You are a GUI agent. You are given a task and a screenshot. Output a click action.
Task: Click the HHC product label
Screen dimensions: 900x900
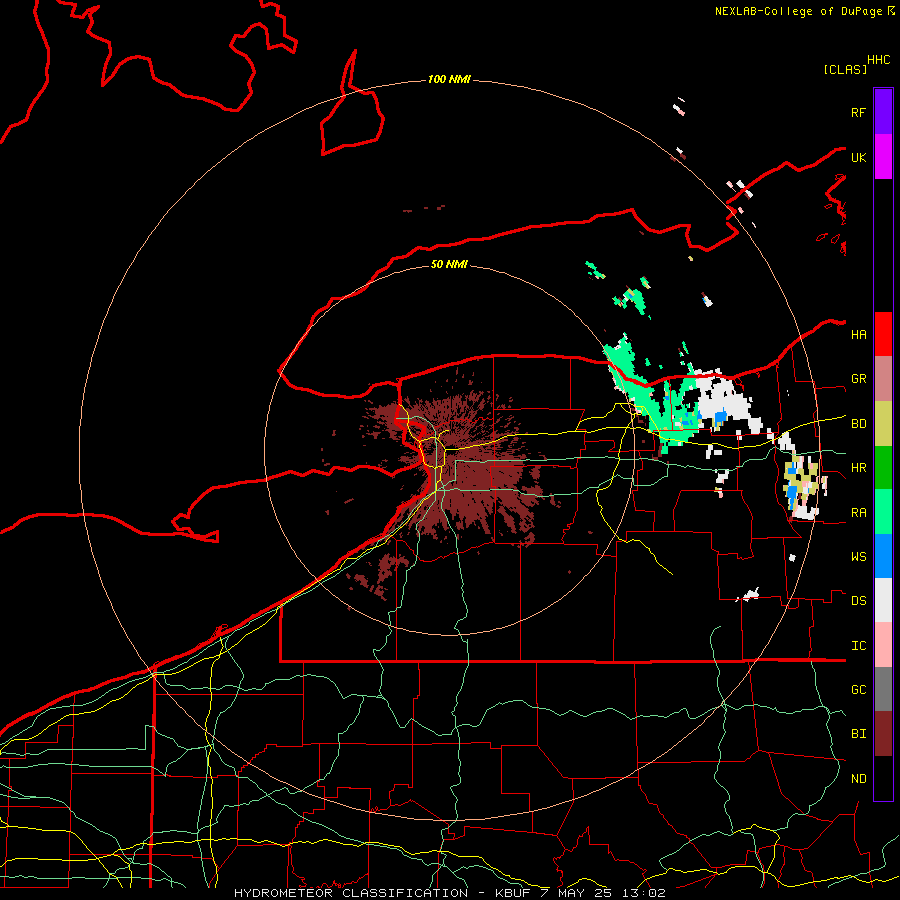pos(878,60)
